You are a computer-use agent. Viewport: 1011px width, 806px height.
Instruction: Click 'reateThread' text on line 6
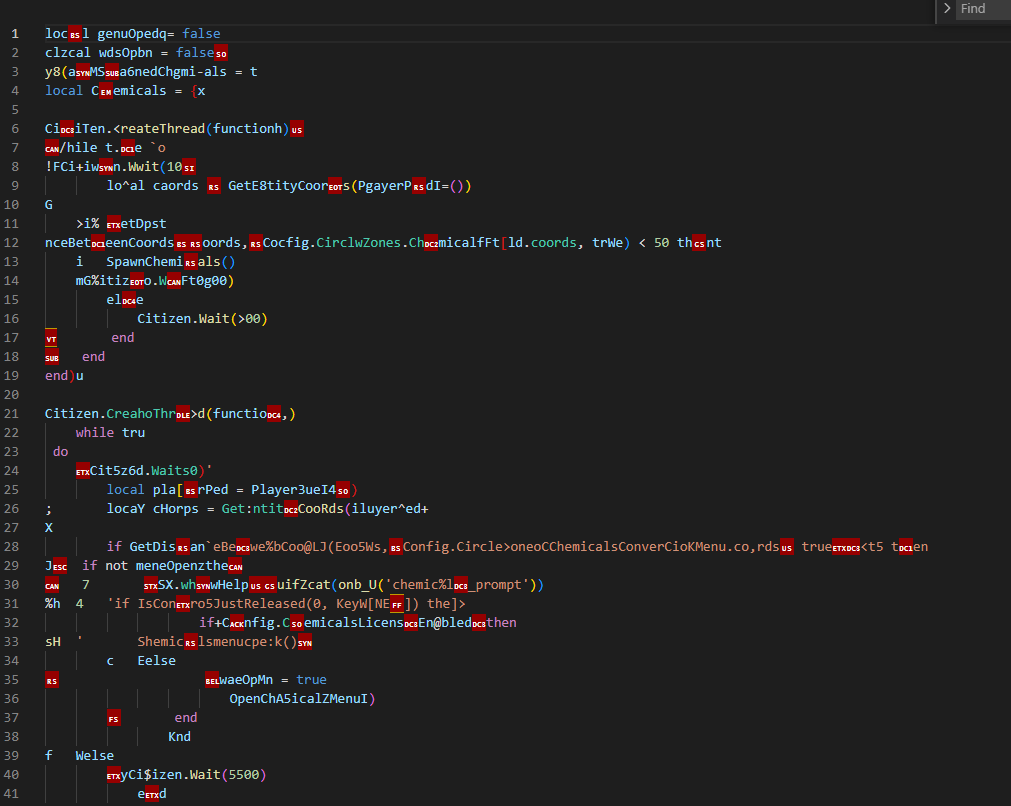163,128
